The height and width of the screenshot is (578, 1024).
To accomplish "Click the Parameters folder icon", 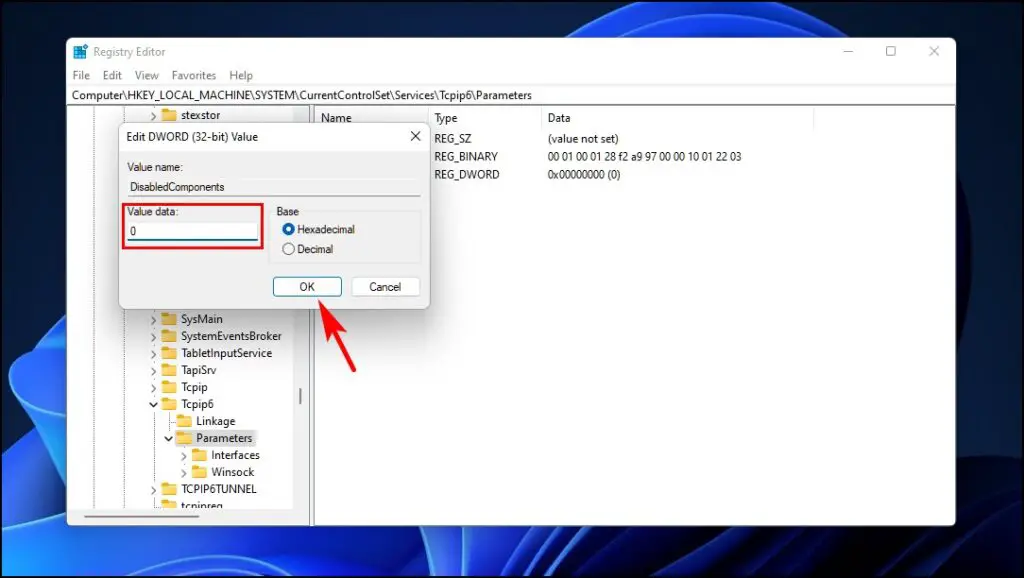I will [184, 438].
